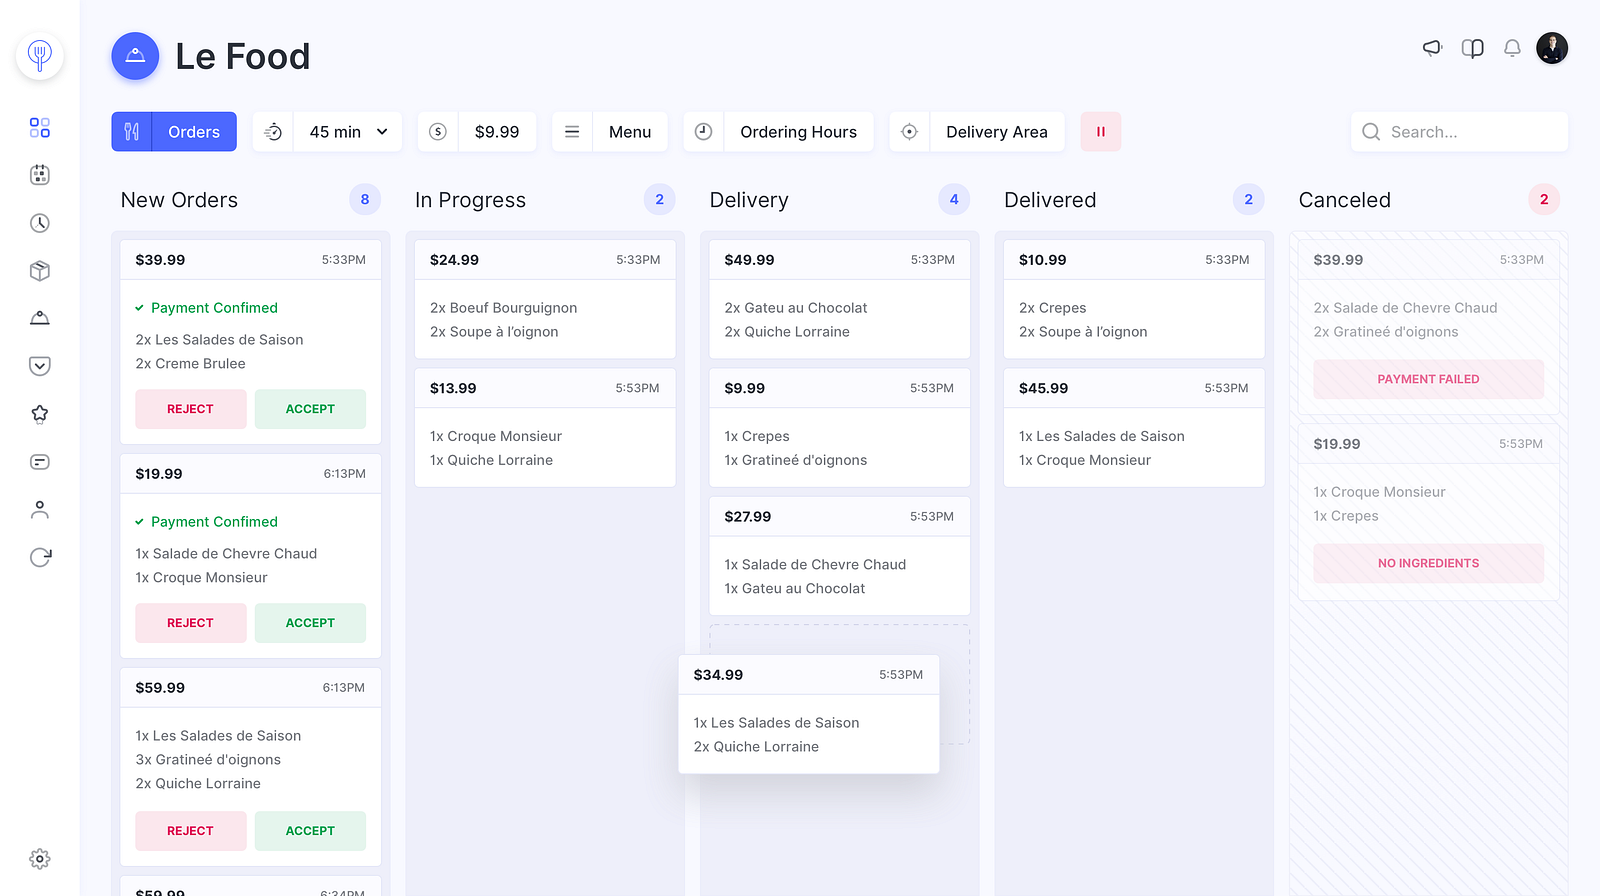1600x896 pixels.
Task: Accept the $19.99 new order
Action: pyautogui.click(x=310, y=623)
